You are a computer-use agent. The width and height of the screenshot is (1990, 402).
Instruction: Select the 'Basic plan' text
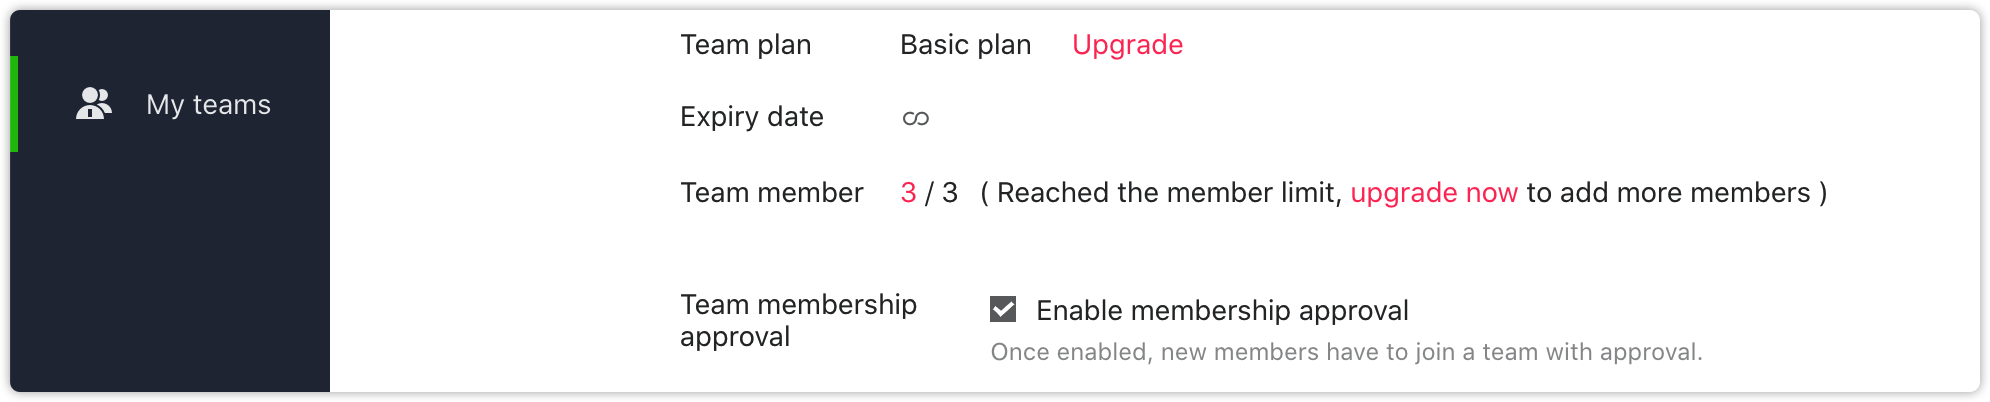point(965,45)
